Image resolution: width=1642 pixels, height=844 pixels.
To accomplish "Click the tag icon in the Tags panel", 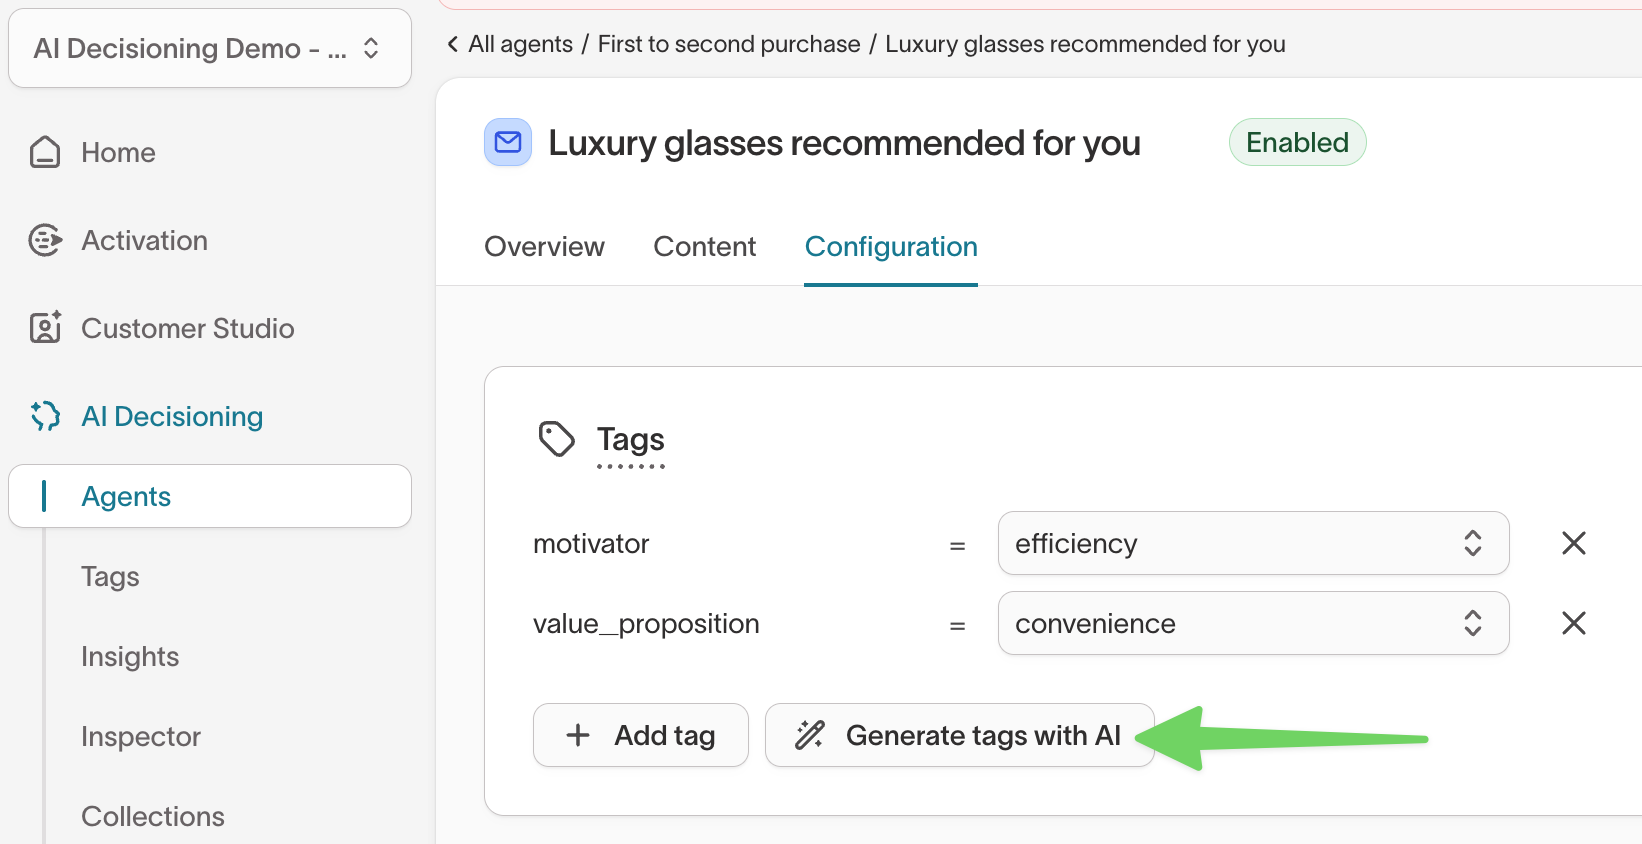I will (x=557, y=438).
